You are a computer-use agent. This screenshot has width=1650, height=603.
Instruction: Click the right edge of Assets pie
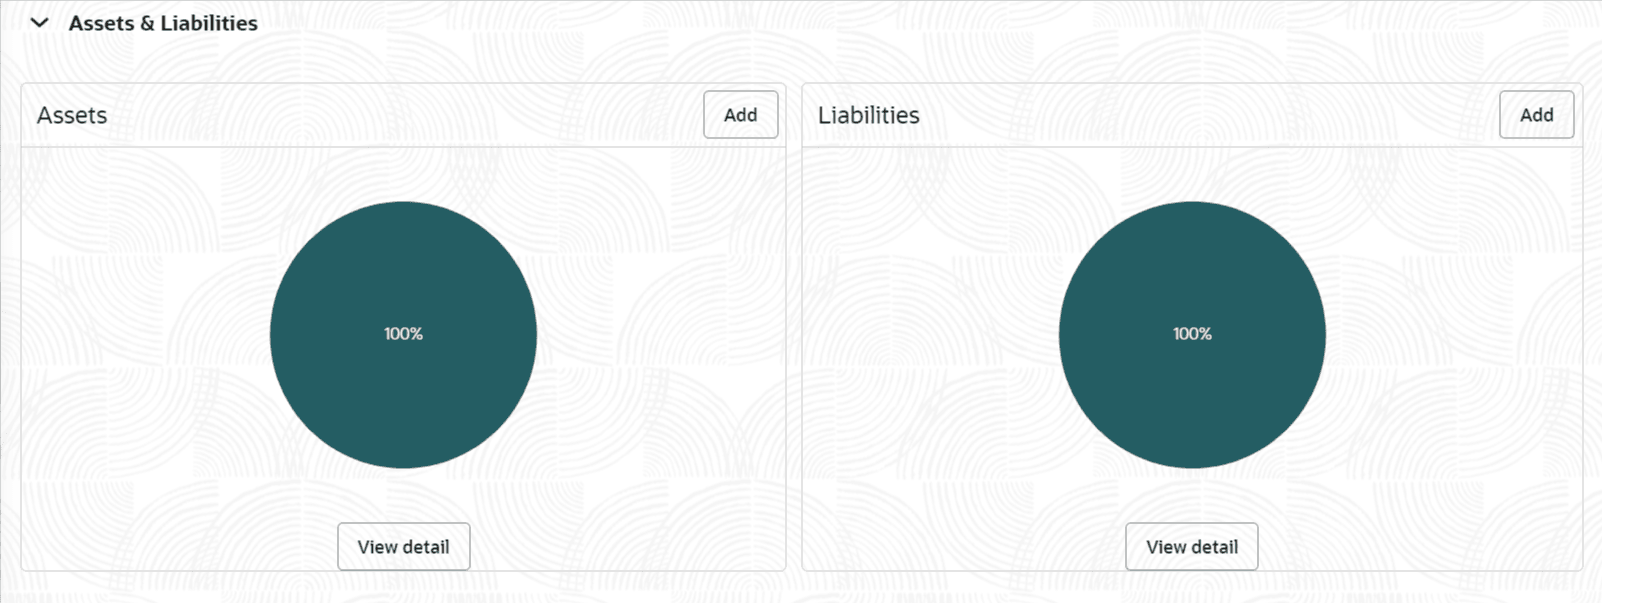[531, 335]
